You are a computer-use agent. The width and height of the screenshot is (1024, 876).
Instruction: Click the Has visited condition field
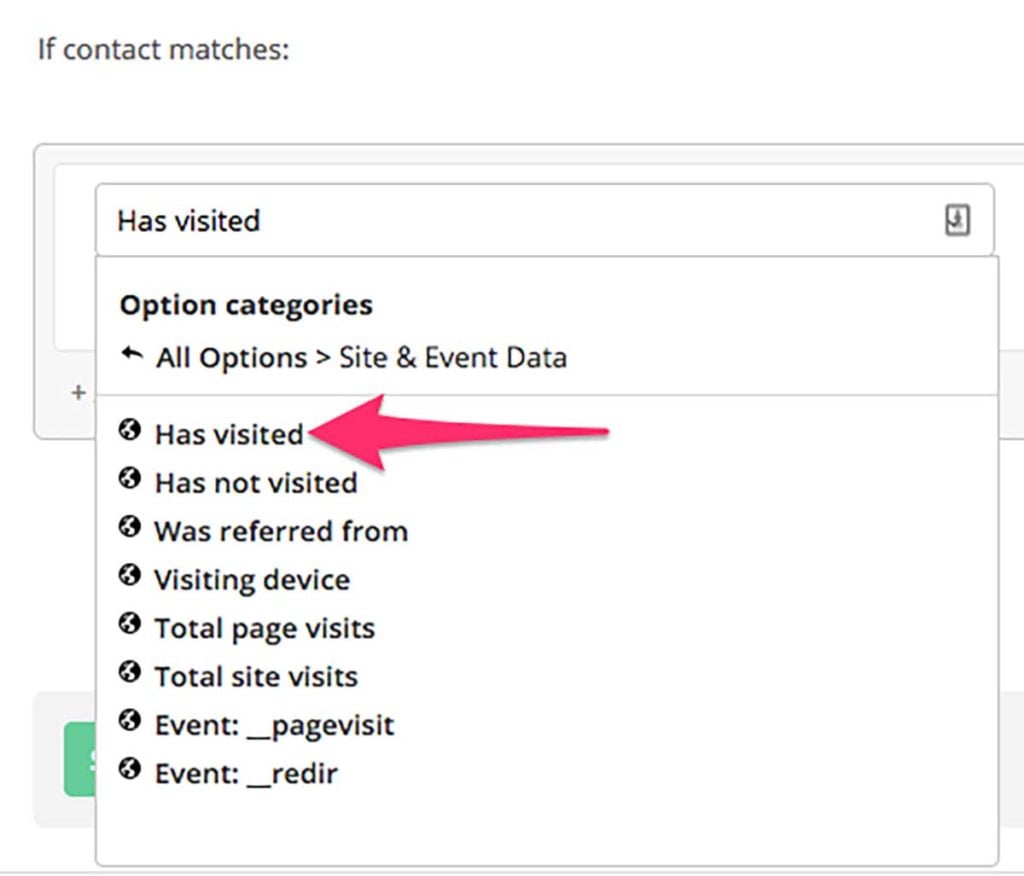pos(545,220)
